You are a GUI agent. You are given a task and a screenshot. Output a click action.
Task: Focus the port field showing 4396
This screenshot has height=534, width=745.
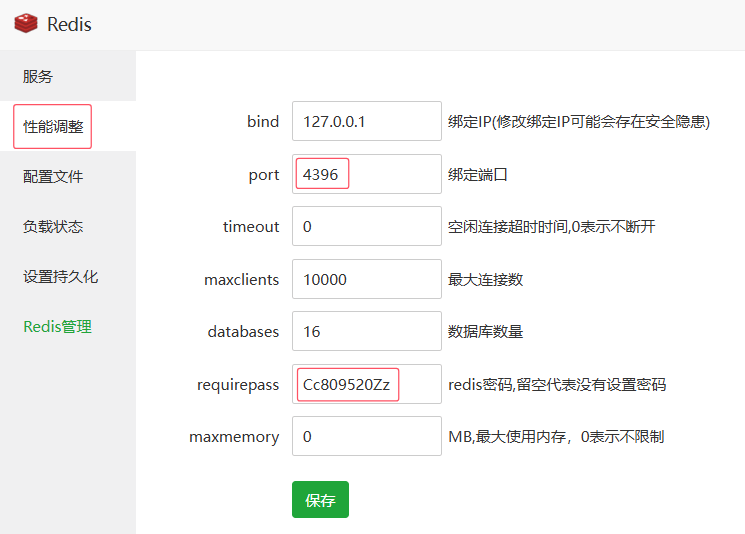[x=366, y=175]
